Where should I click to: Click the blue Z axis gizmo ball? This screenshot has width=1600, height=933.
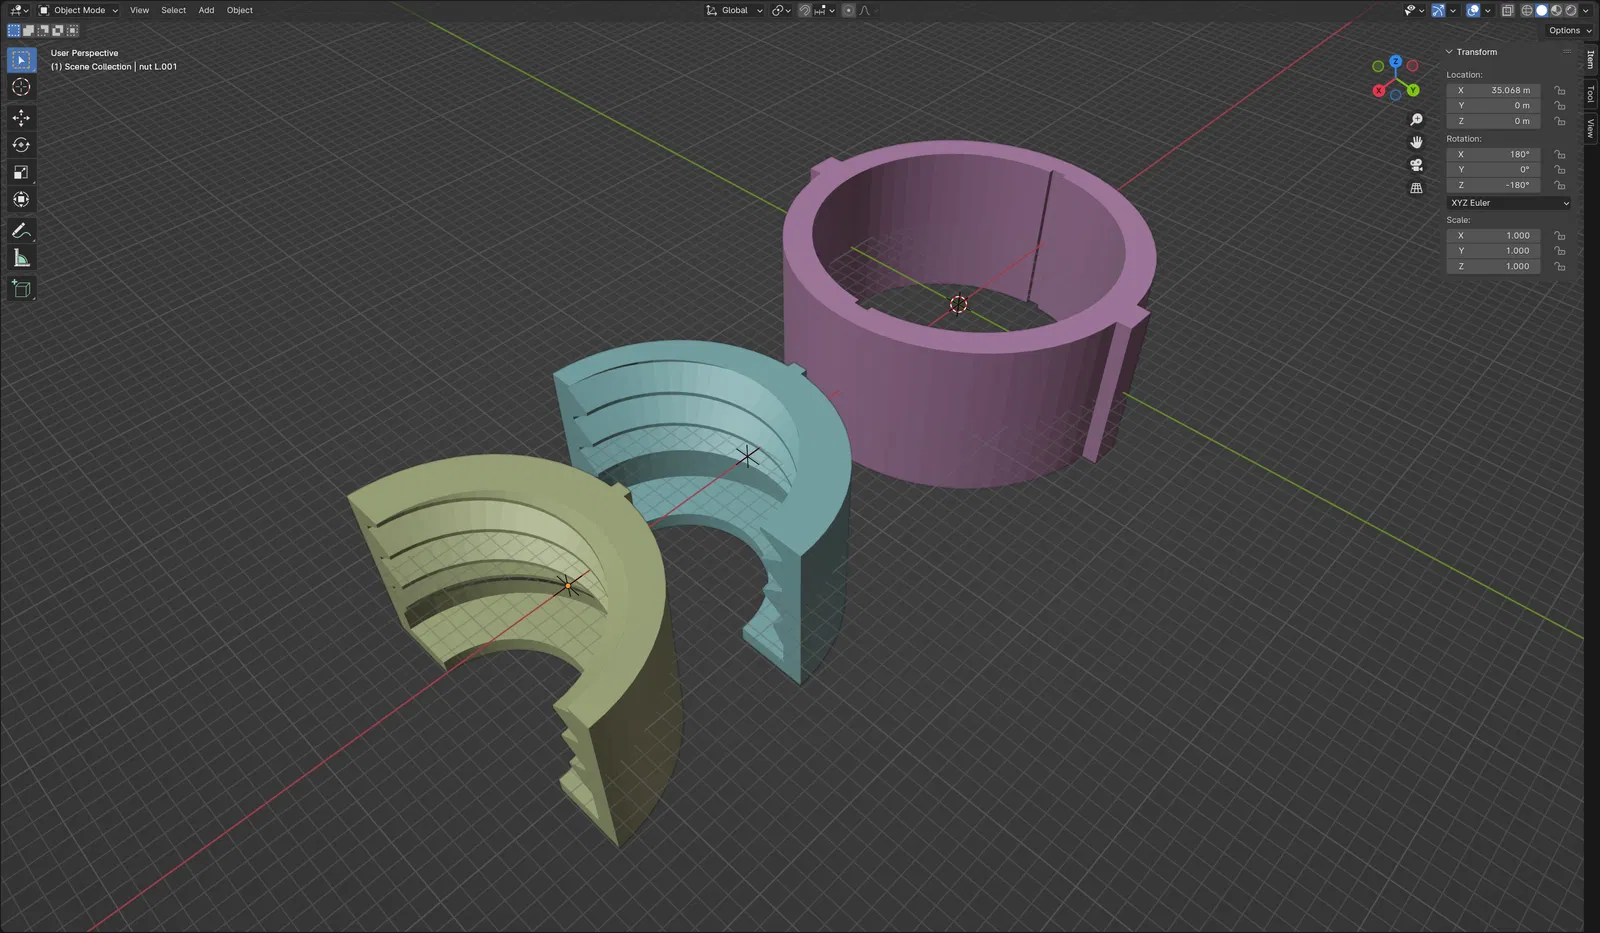[x=1395, y=62]
